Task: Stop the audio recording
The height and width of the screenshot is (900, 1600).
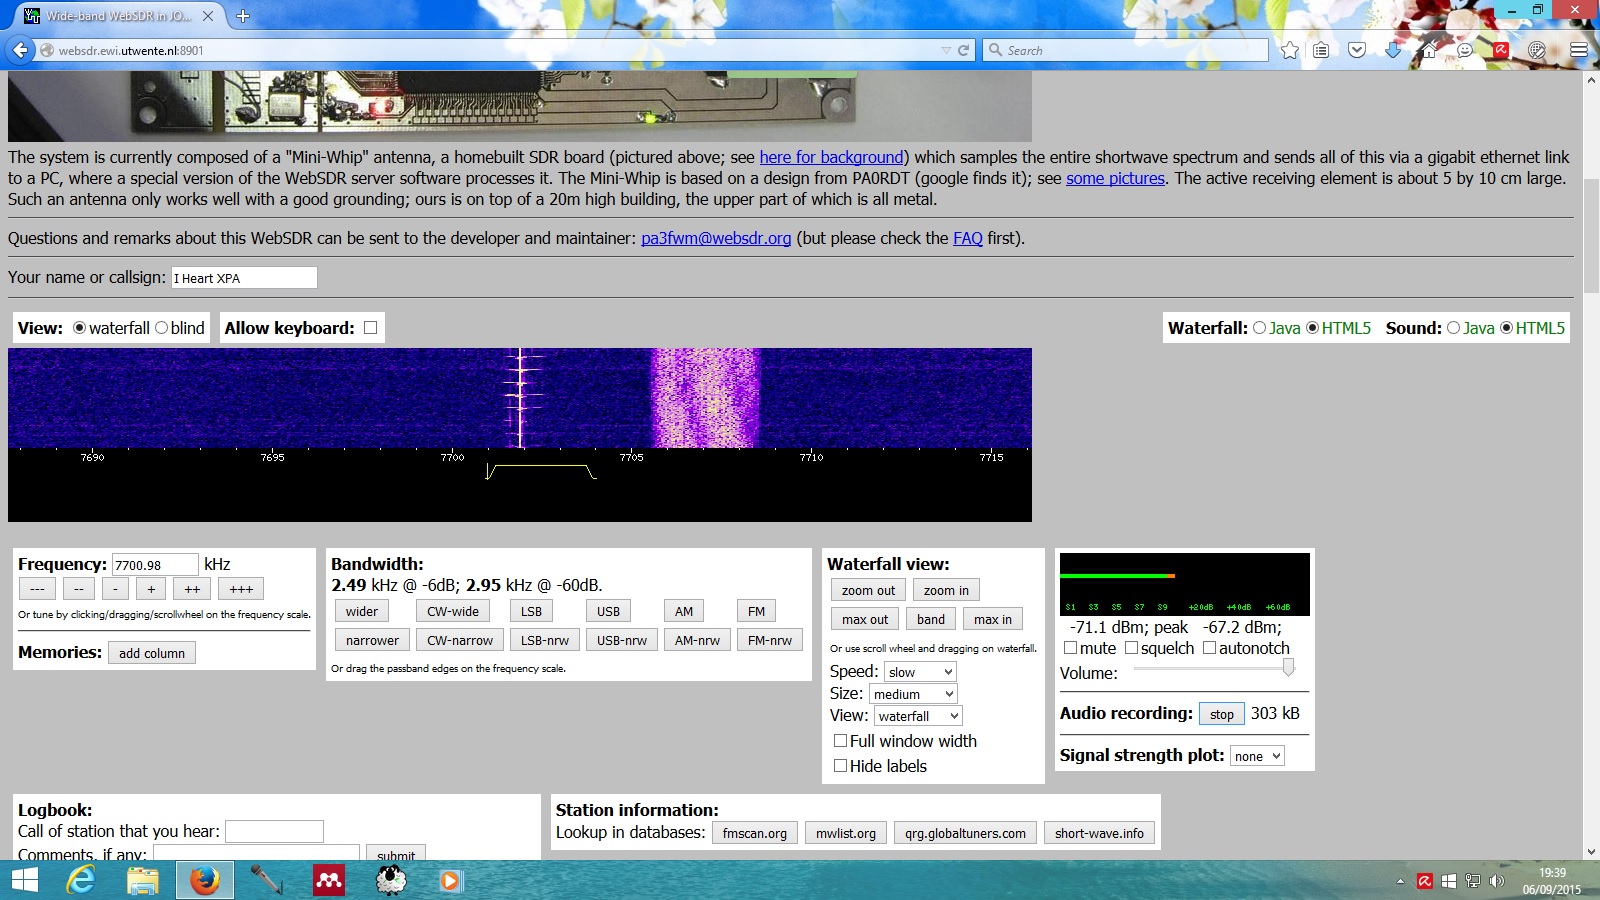Action: (x=1221, y=714)
